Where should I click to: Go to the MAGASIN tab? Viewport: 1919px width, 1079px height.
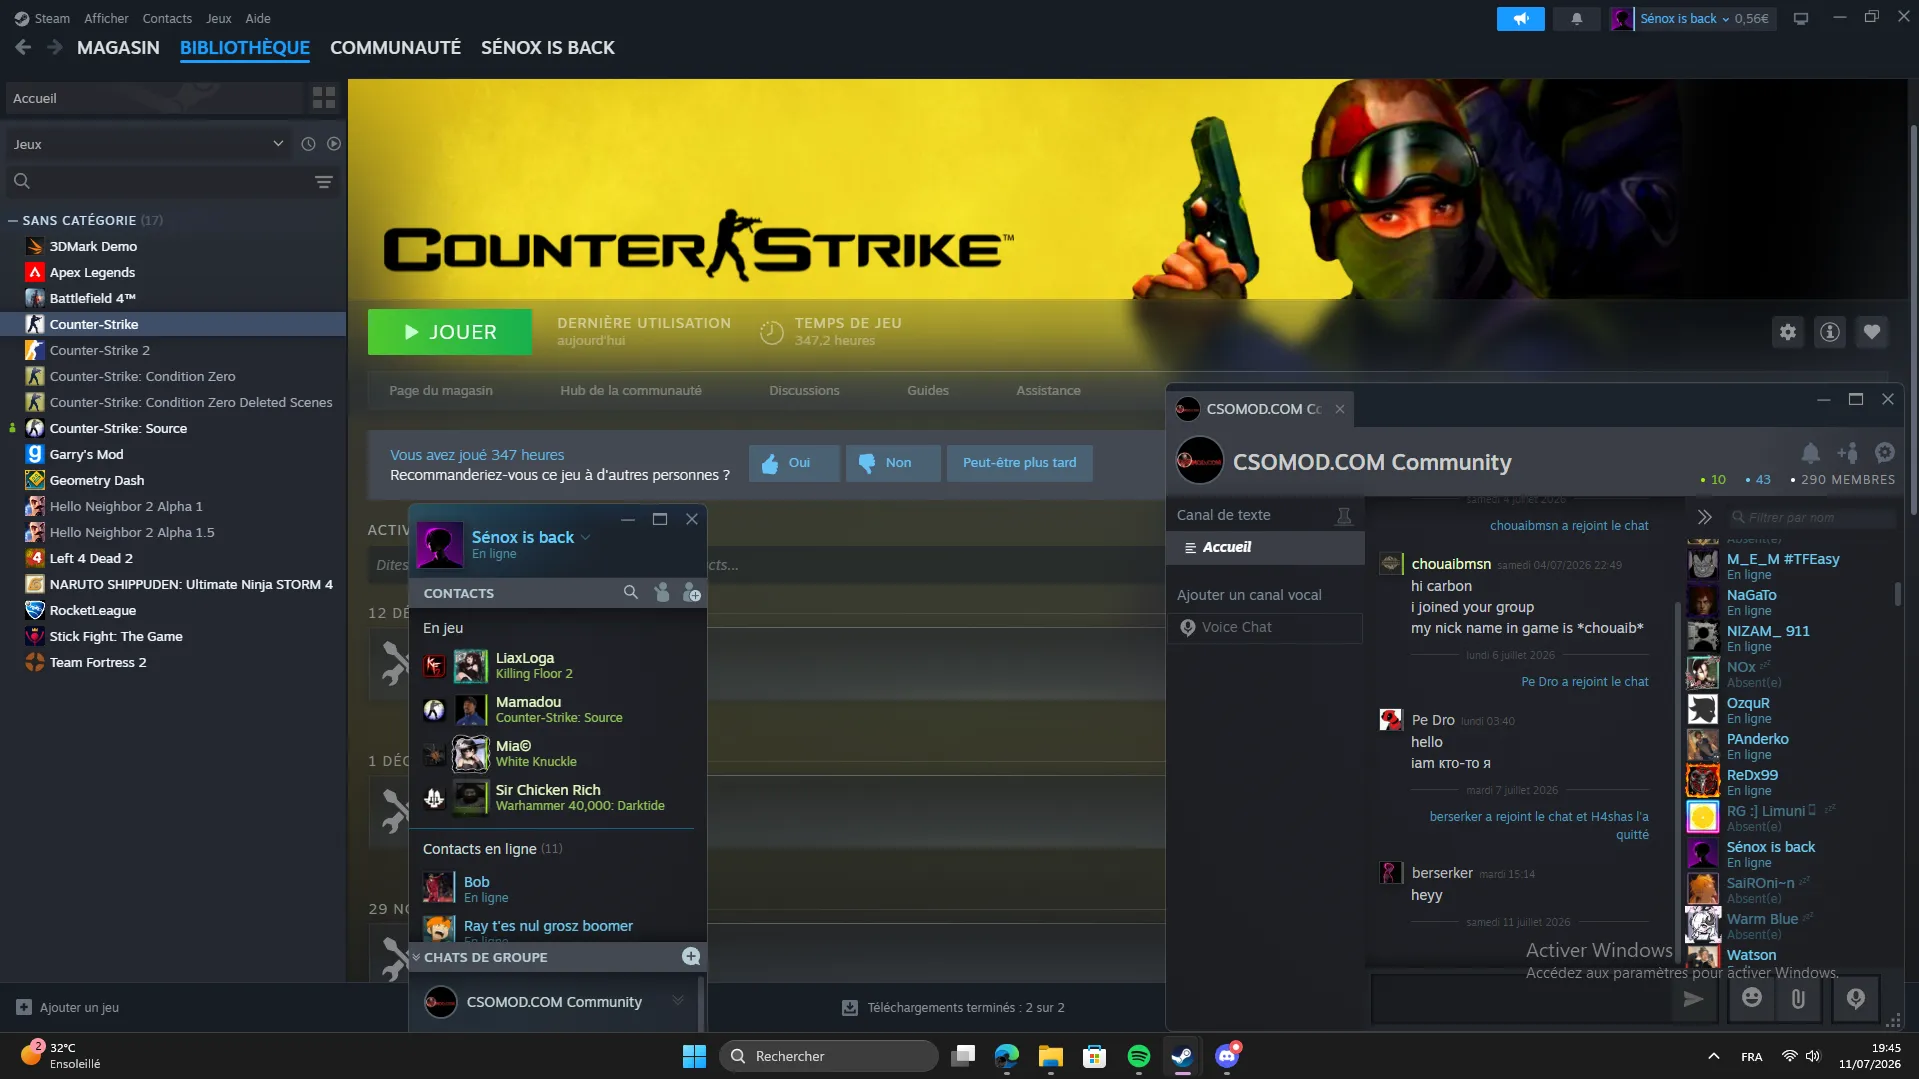[x=118, y=48]
